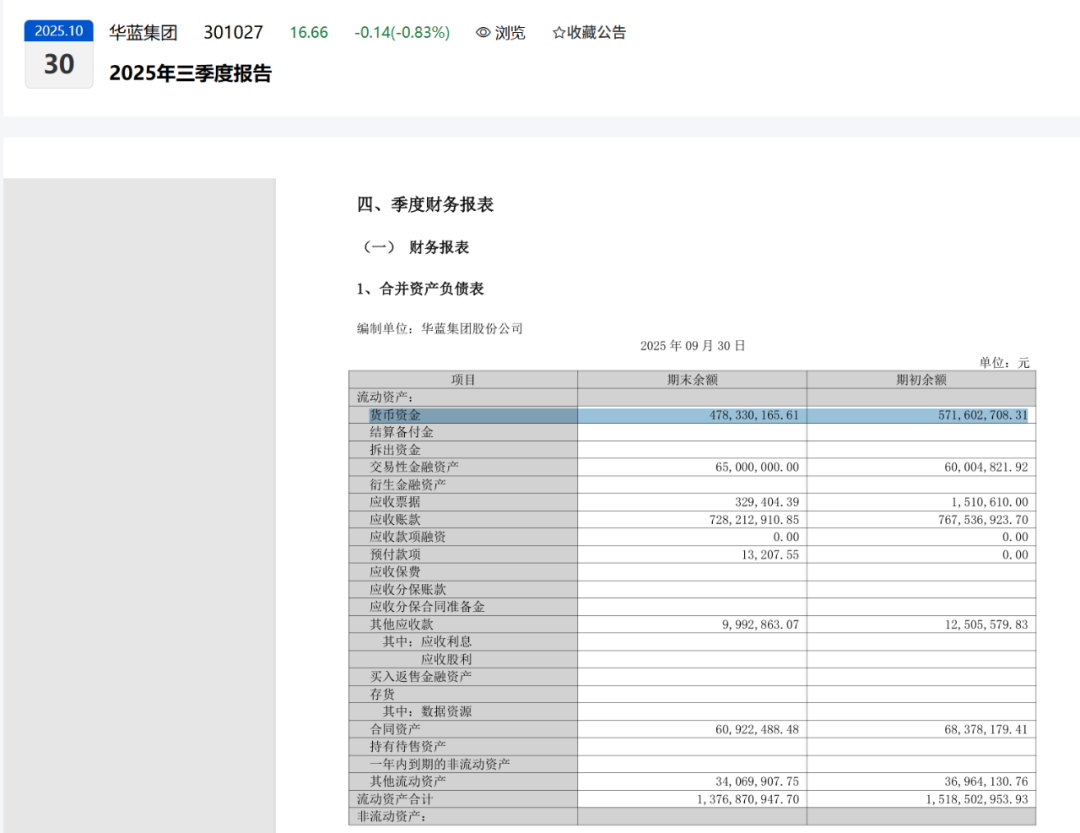Click the 其他应收款 row label
This screenshot has height=833, width=1080.
[402, 624]
